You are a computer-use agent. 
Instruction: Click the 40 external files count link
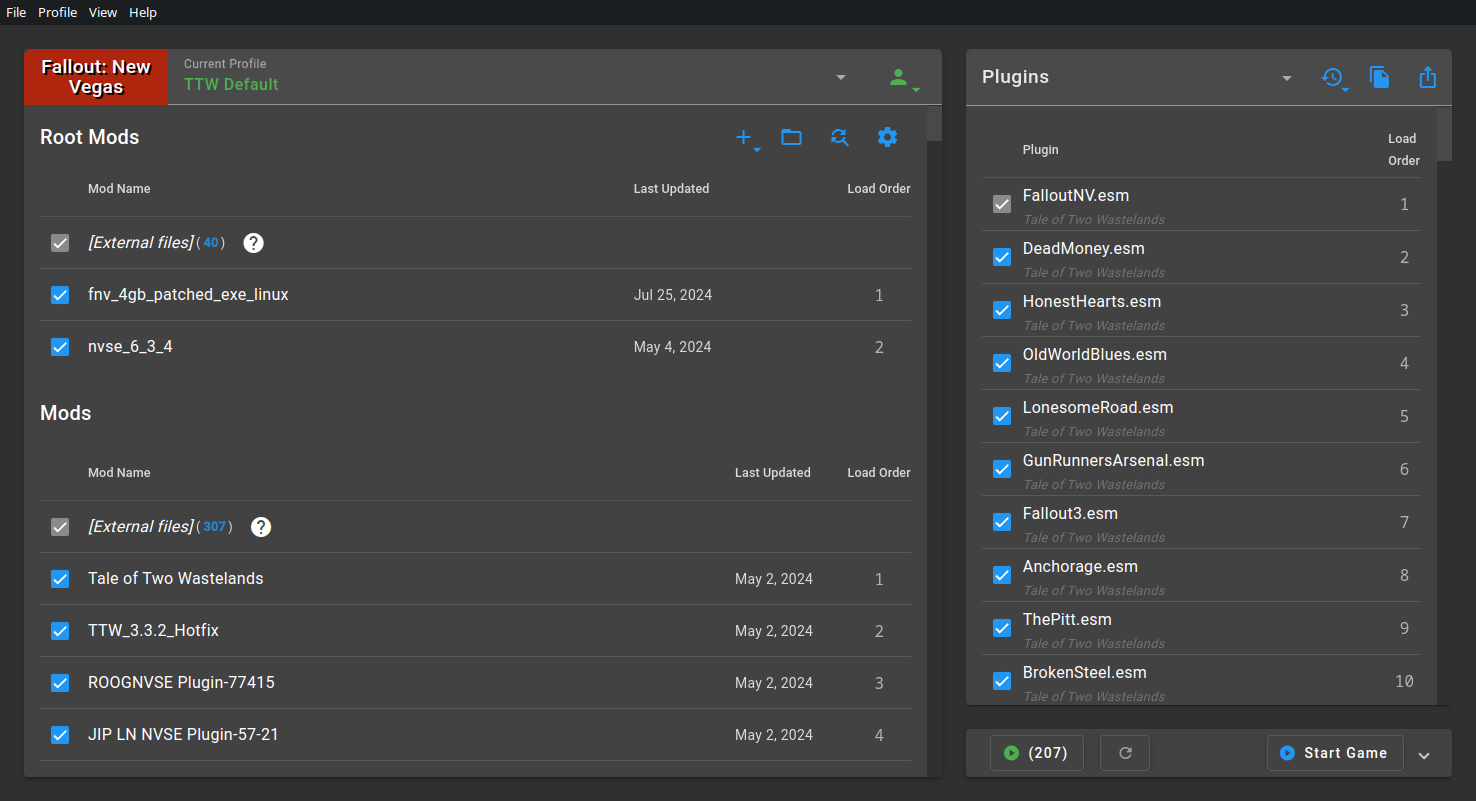click(x=210, y=243)
